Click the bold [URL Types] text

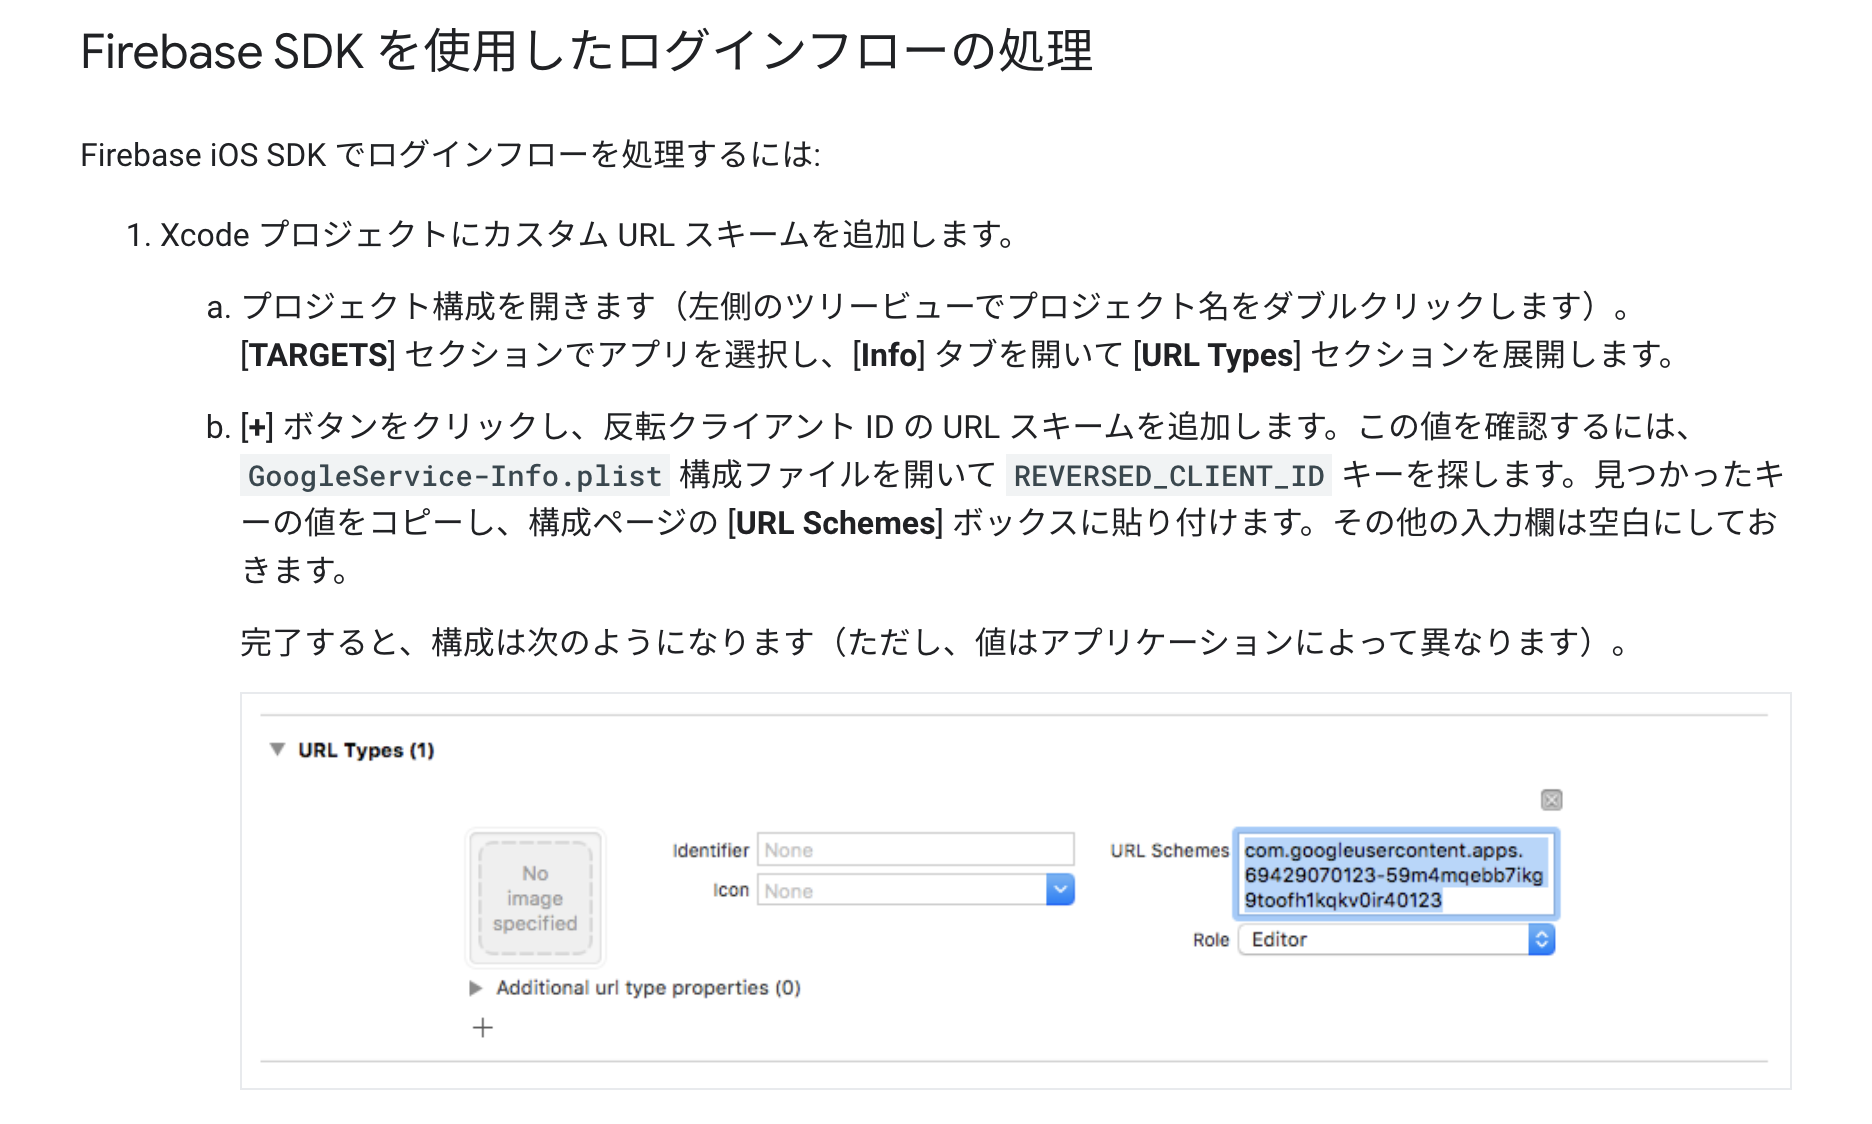coord(1217,355)
